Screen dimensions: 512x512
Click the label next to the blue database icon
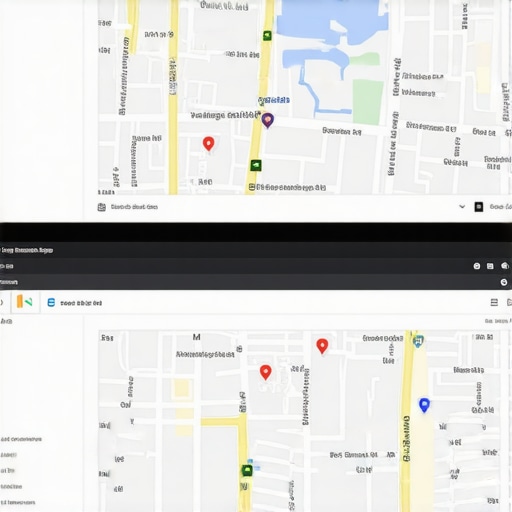pos(81,303)
